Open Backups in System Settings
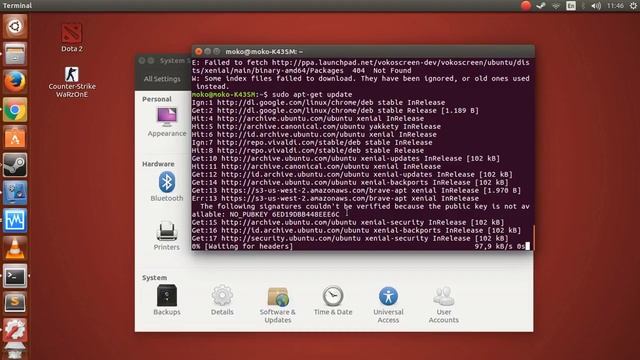Image resolution: width=640 pixels, height=360 pixels. click(x=167, y=300)
